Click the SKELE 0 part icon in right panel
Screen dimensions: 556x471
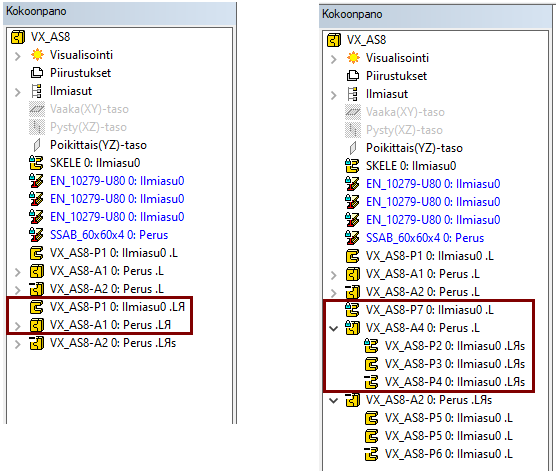(352, 166)
